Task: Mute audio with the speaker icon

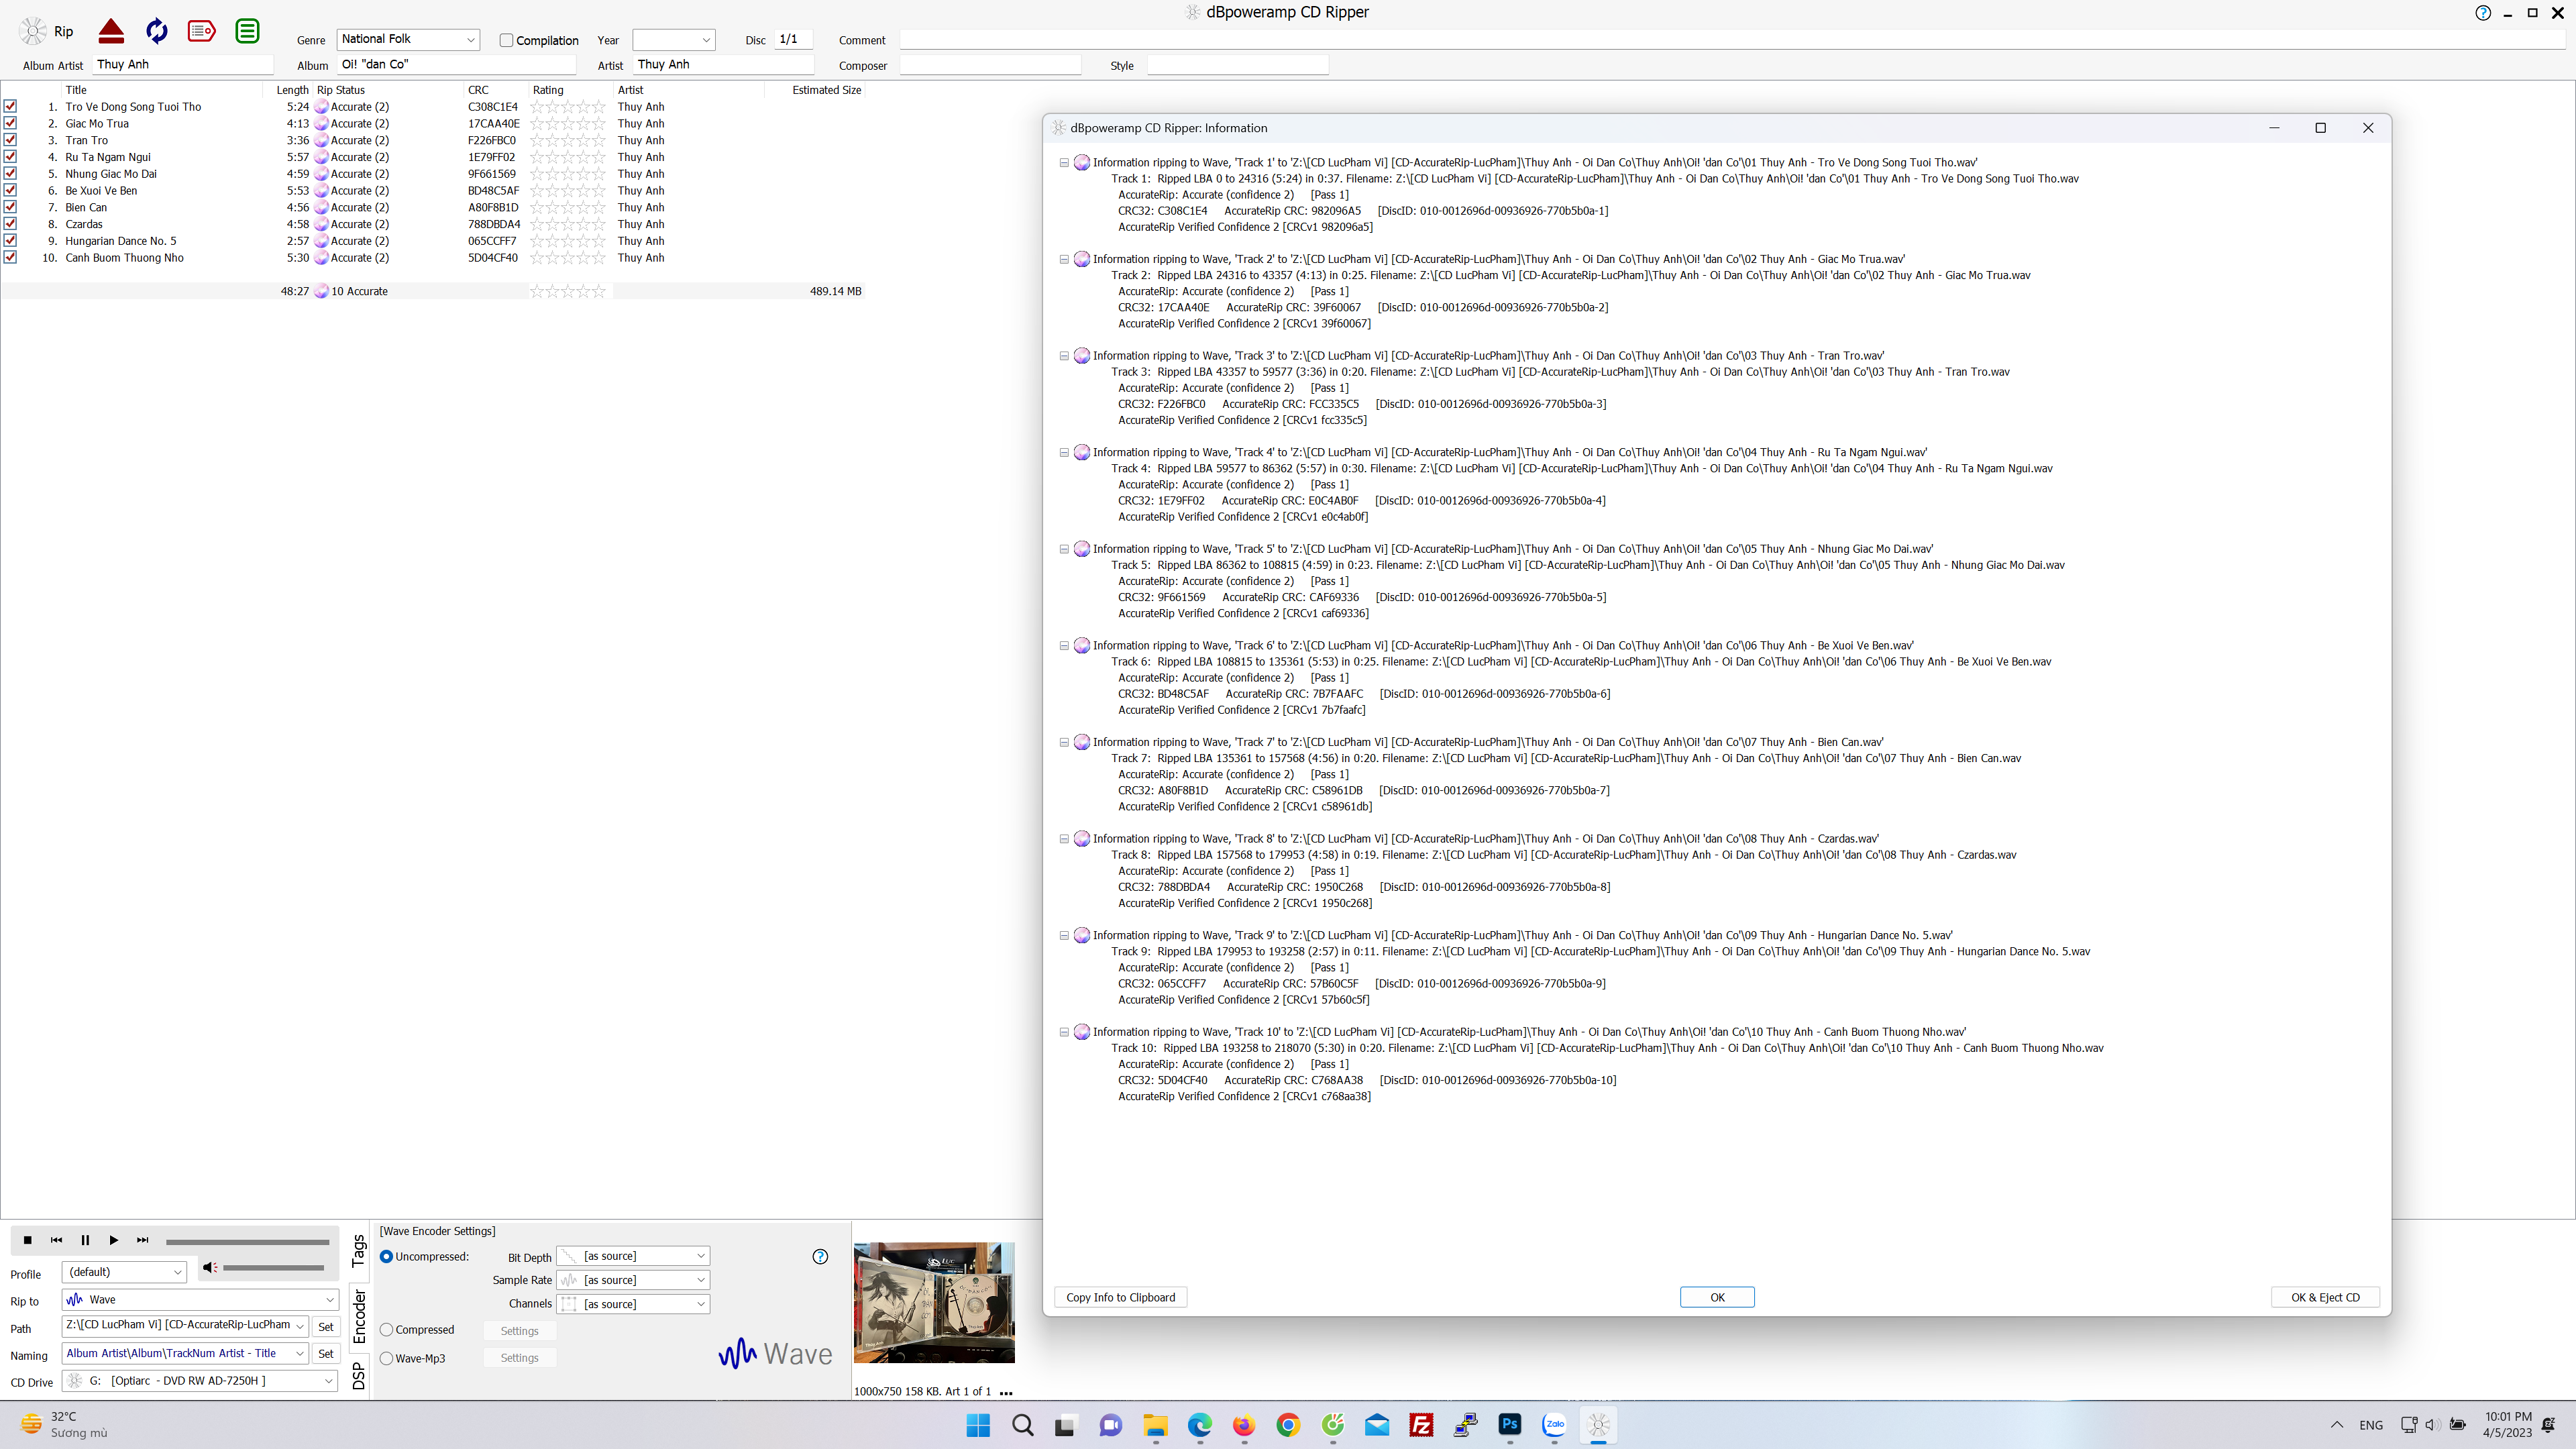Action: [x=209, y=1268]
